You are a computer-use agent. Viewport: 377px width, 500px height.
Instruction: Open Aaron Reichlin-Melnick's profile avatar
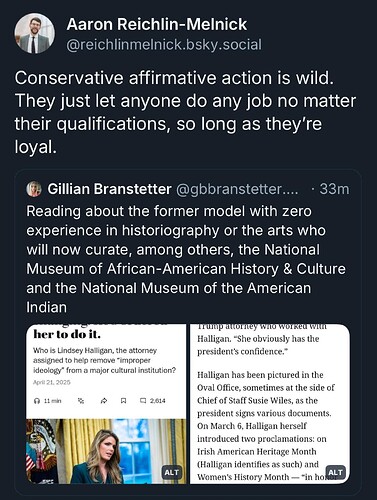(34, 33)
